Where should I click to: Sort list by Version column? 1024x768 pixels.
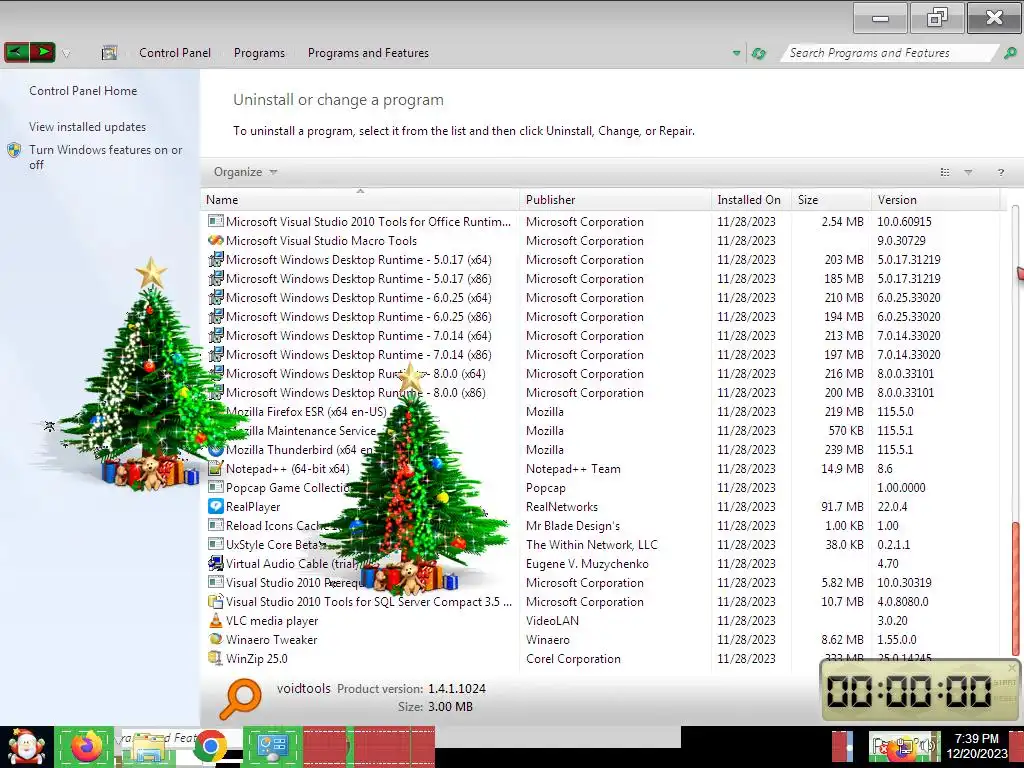935,200
